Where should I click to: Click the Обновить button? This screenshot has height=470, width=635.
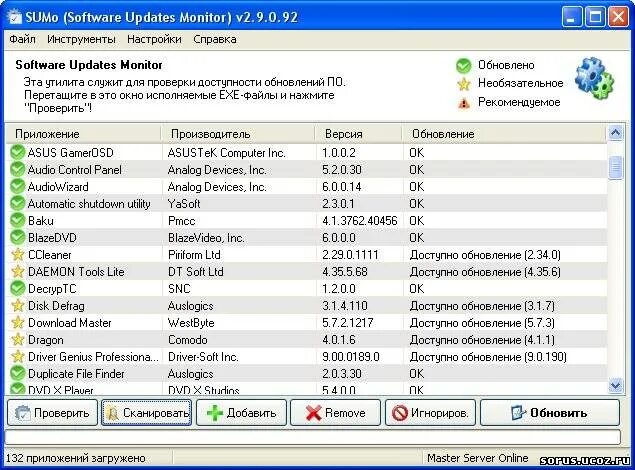click(550, 413)
